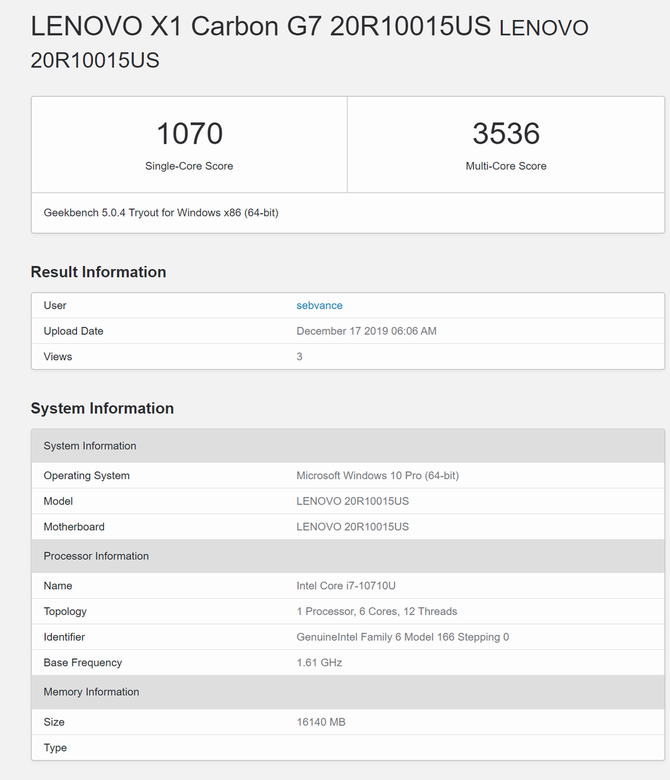Click the gray System Information table header
Viewport: 670px width, 780px height.
tap(348, 446)
